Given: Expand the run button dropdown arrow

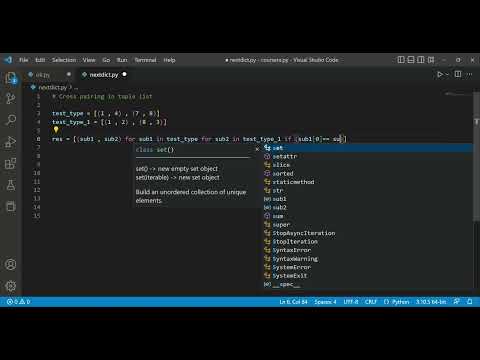Looking at the screenshot, I should pos(447,75).
